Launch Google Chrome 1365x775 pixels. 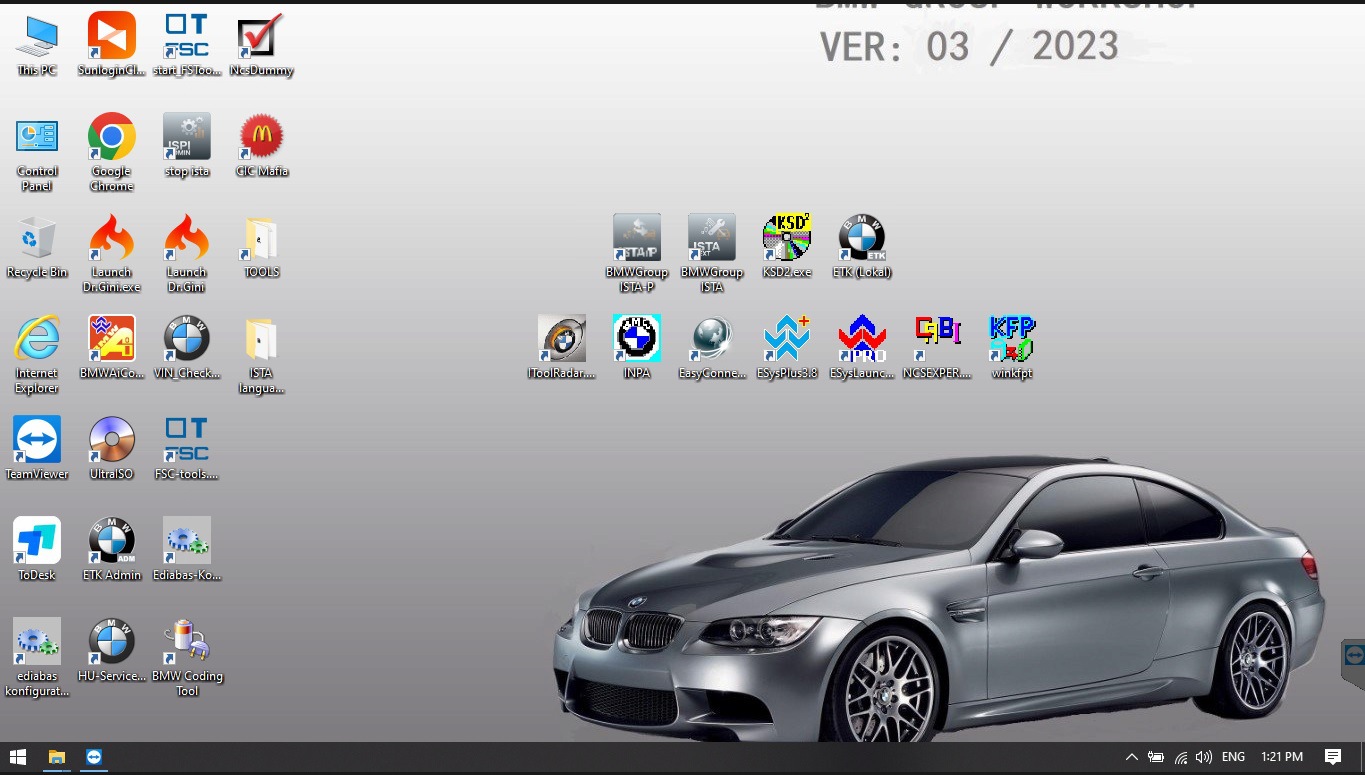[111, 137]
